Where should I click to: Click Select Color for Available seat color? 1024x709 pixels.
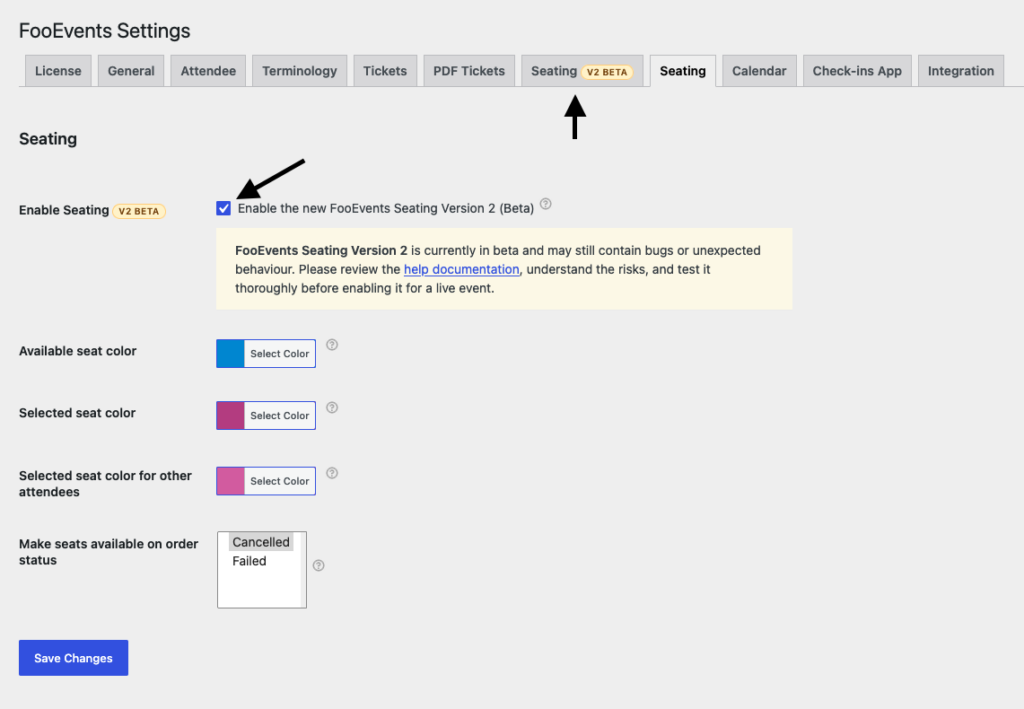[280, 353]
